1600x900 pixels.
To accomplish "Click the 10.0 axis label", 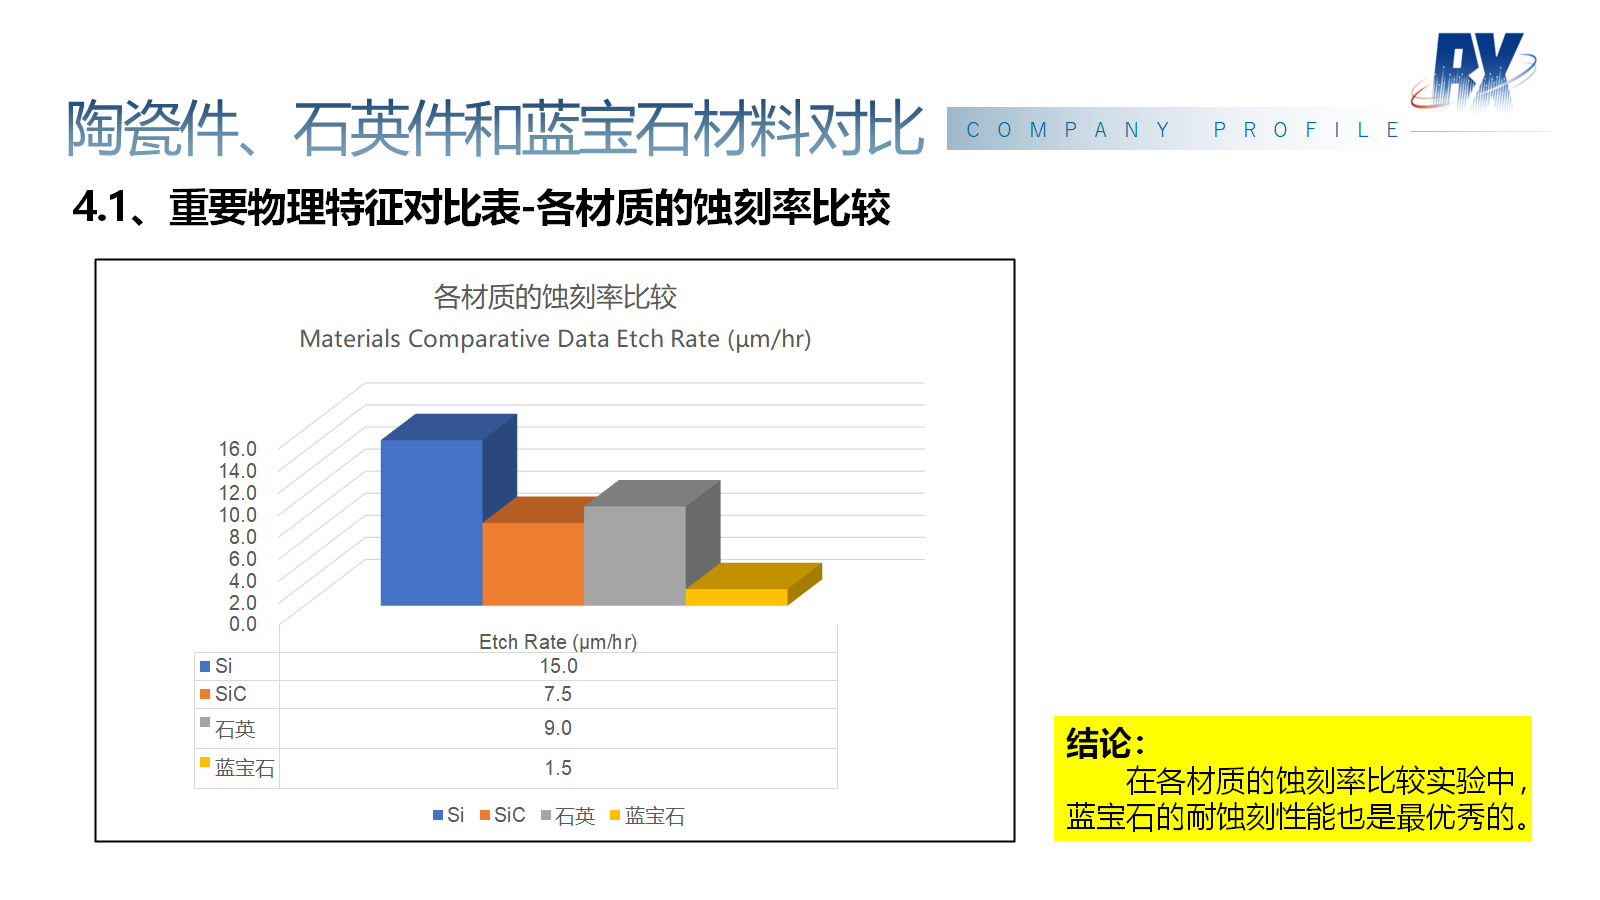I will click(238, 515).
